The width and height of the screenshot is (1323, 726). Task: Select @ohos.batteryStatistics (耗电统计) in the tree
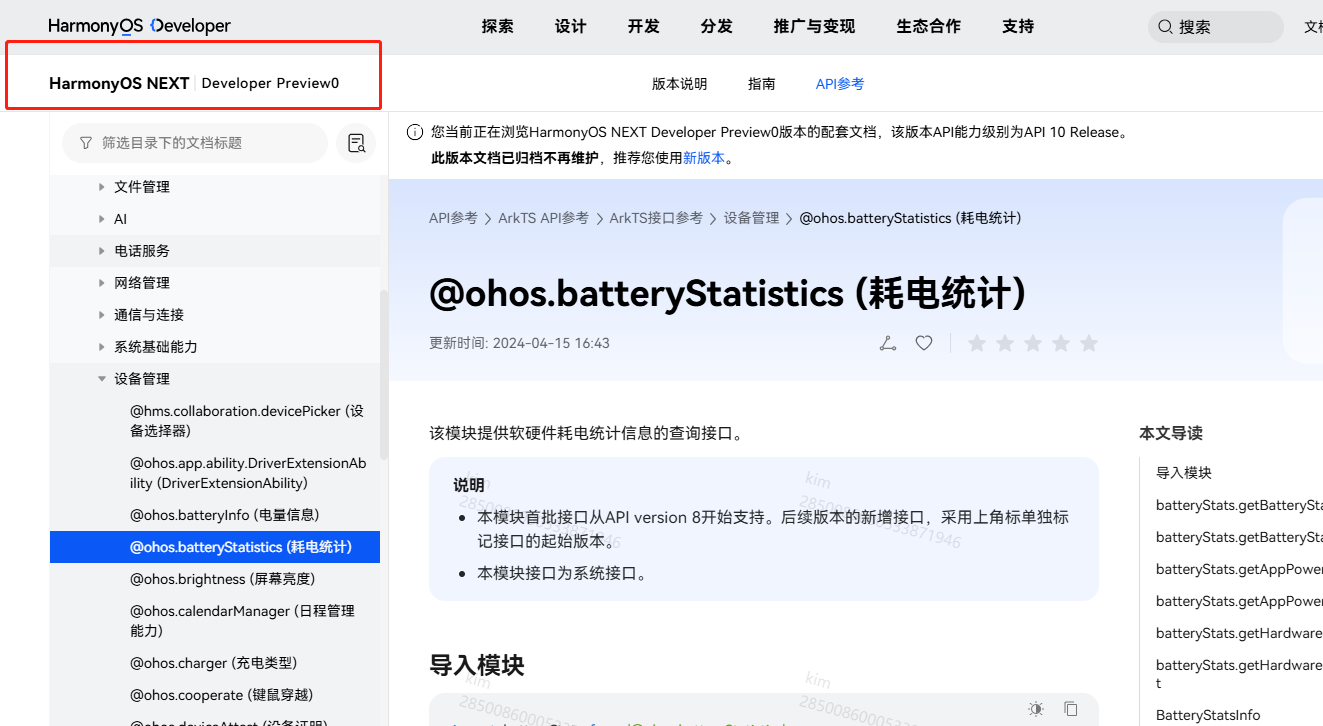point(215,547)
